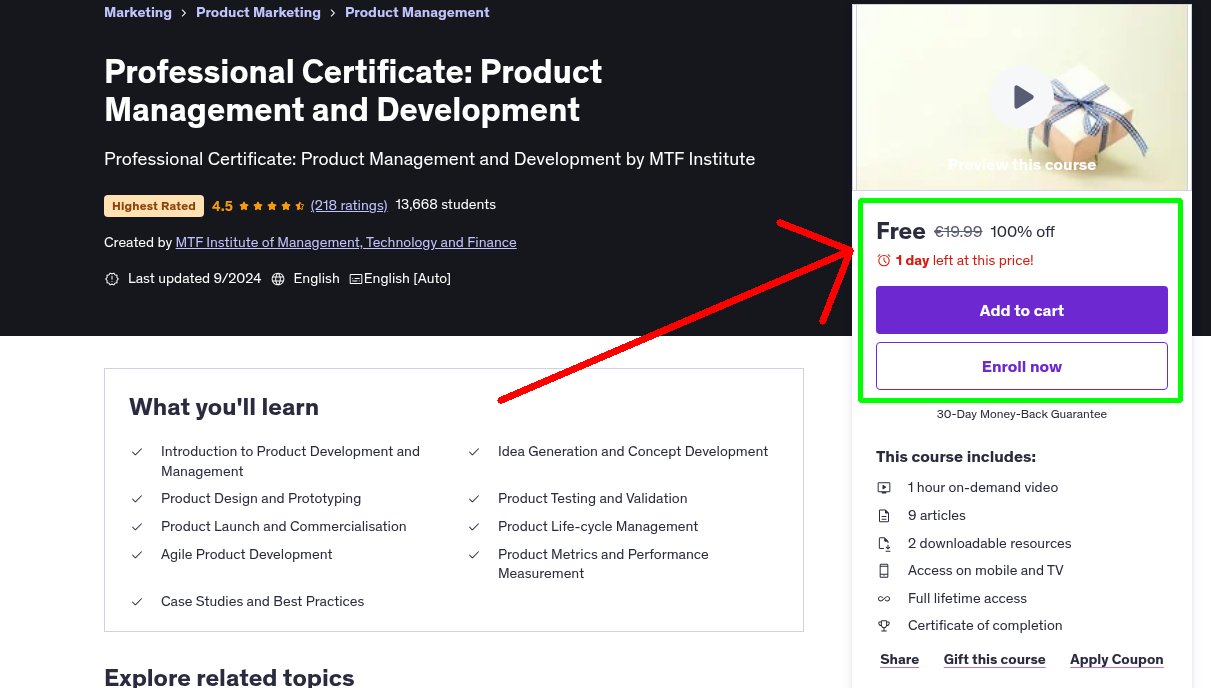Click the Enroll now button
The image size is (1211, 688).
(x=1022, y=366)
